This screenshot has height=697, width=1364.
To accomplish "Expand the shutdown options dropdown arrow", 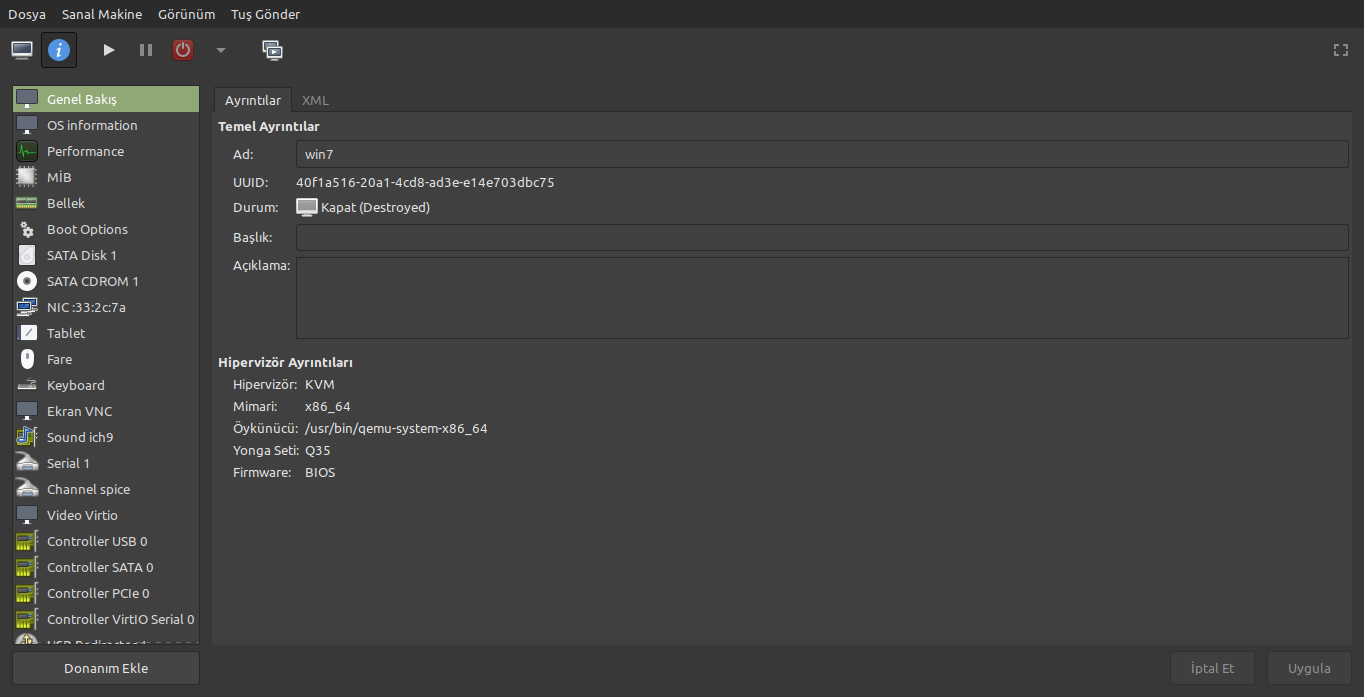I will [x=221, y=50].
